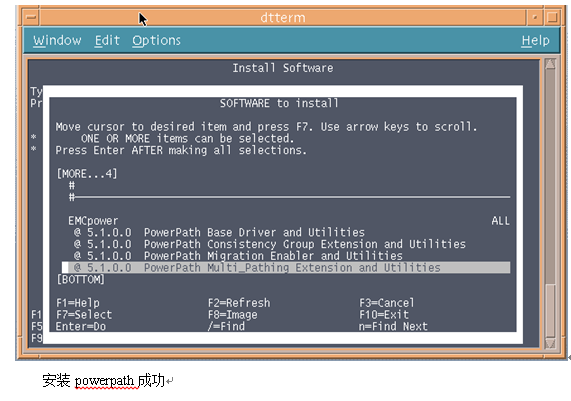This screenshot has width=571, height=401.
Task: Click the [BOTTOM] list marker
Action: 80,279
